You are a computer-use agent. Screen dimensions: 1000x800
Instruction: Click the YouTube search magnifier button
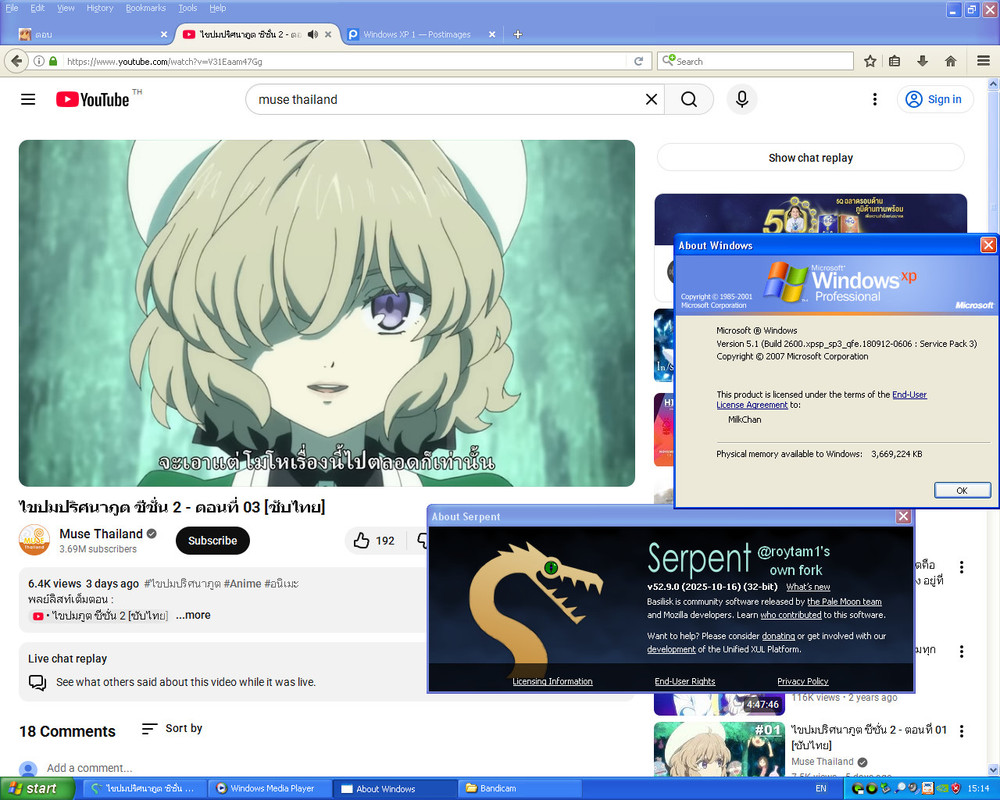pos(689,100)
